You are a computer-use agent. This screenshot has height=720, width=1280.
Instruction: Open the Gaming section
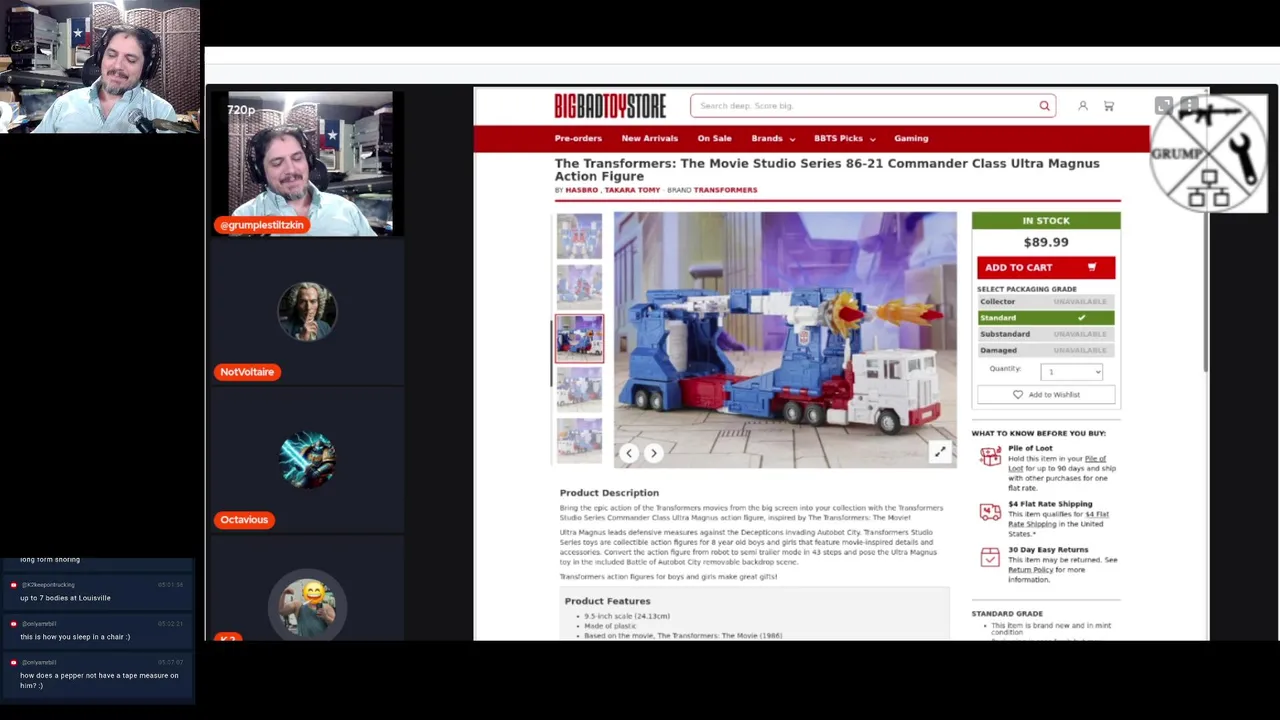(911, 139)
